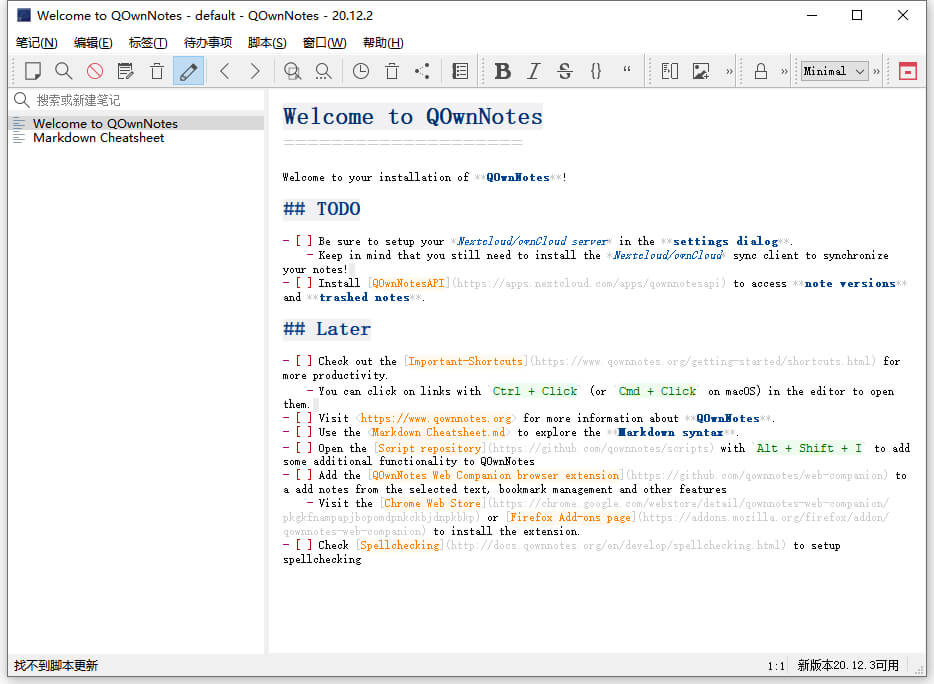Apply strikethrough formatting
Screen dimensions: 934x684
coord(565,71)
